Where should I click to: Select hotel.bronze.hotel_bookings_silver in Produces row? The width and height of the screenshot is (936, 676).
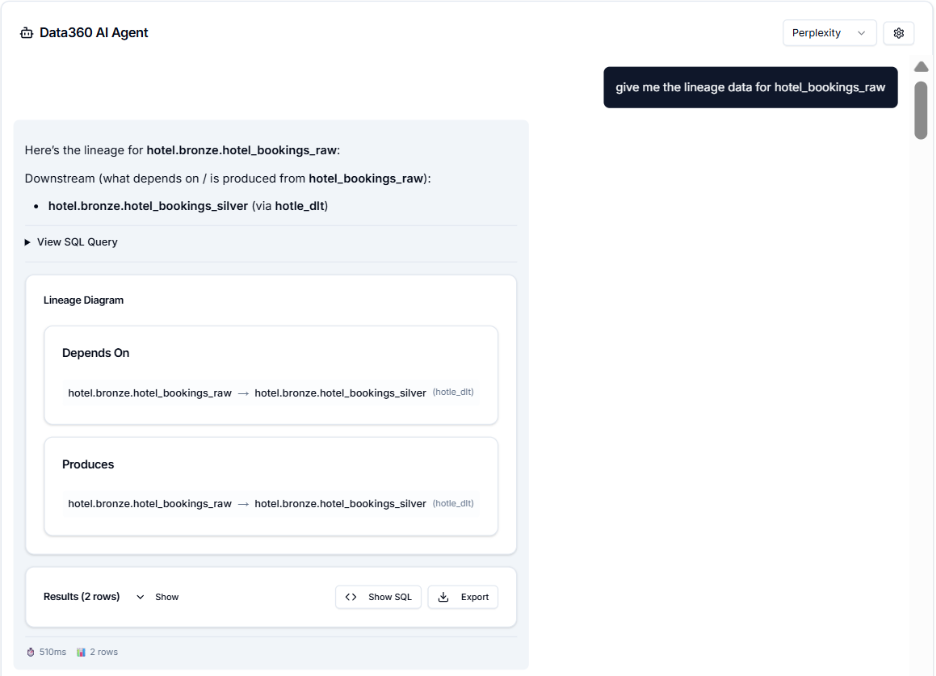(340, 503)
